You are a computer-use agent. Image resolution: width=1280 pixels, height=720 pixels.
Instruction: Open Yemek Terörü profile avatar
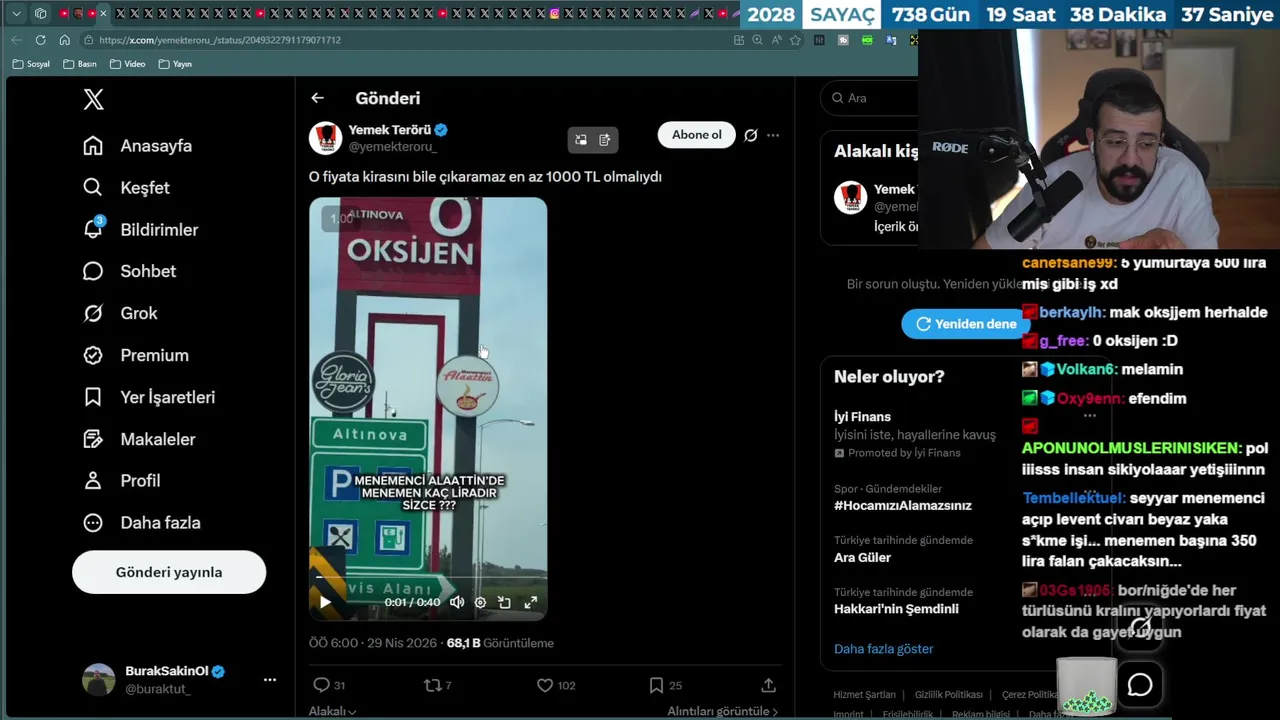[x=325, y=138]
